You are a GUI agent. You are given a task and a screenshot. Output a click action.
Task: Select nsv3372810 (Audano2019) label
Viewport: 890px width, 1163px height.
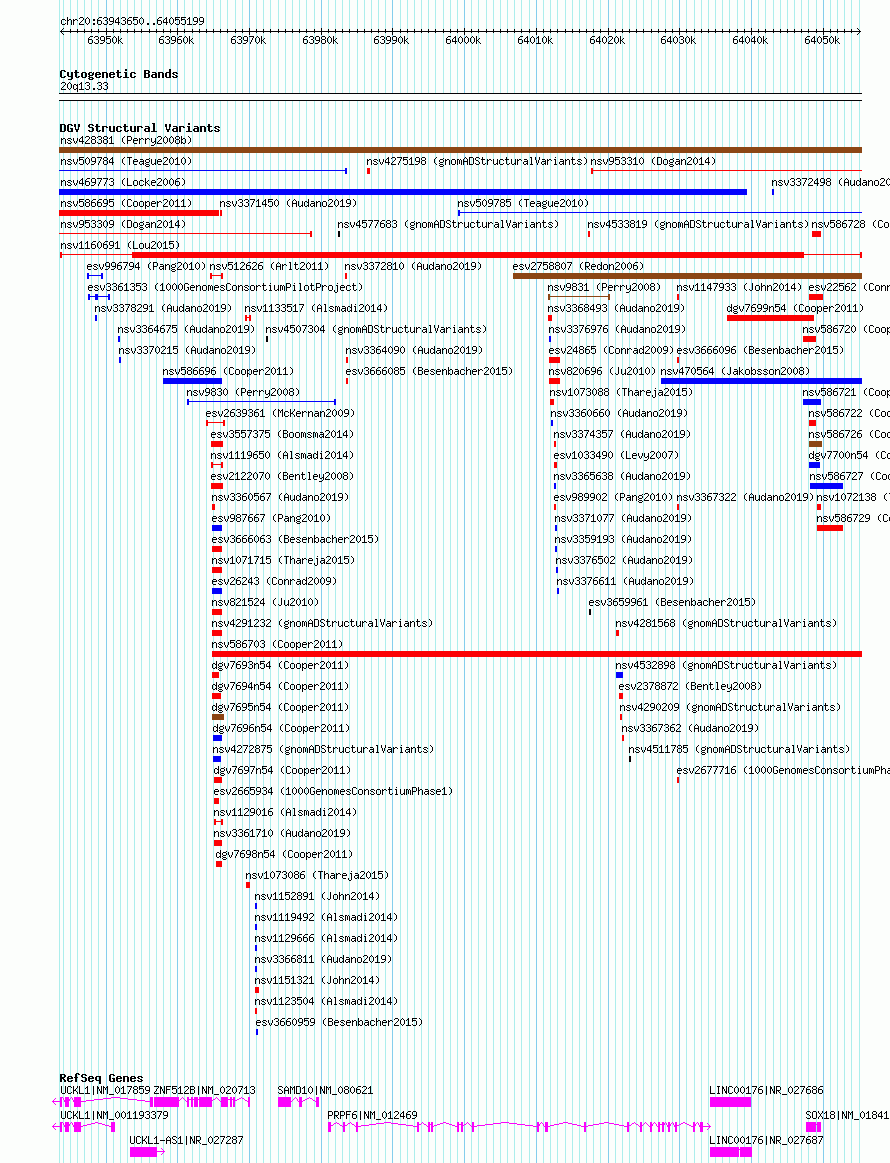click(413, 266)
